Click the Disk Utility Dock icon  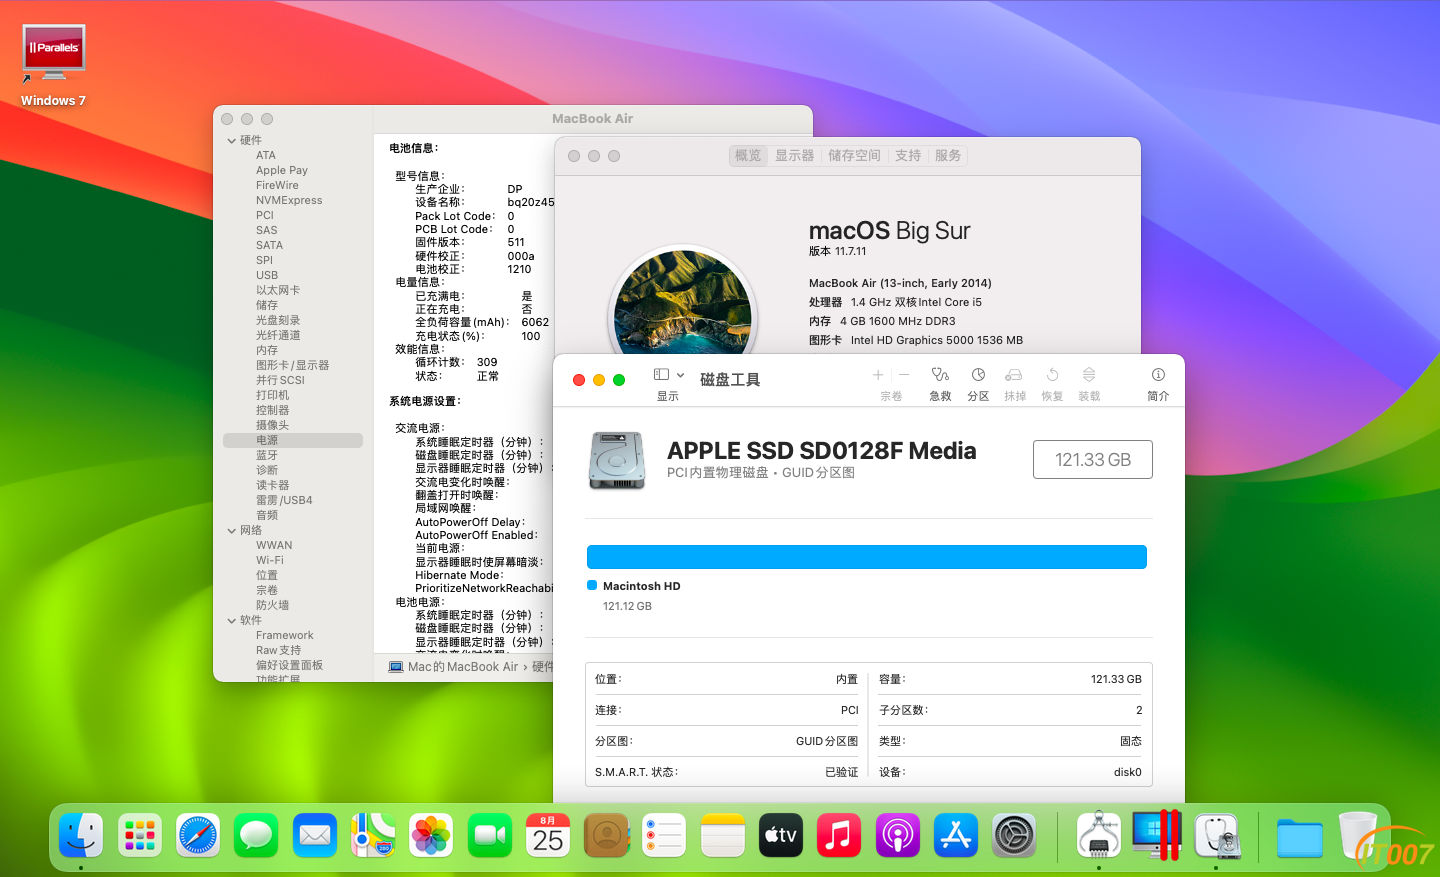(x=1217, y=835)
